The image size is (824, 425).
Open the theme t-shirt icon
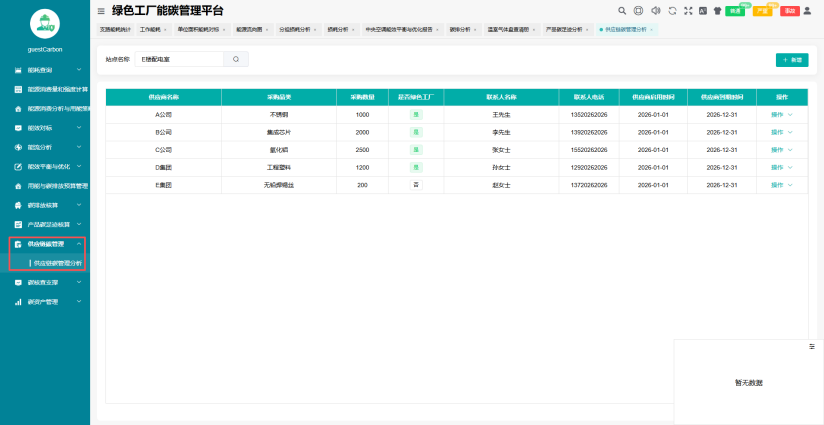(x=717, y=11)
